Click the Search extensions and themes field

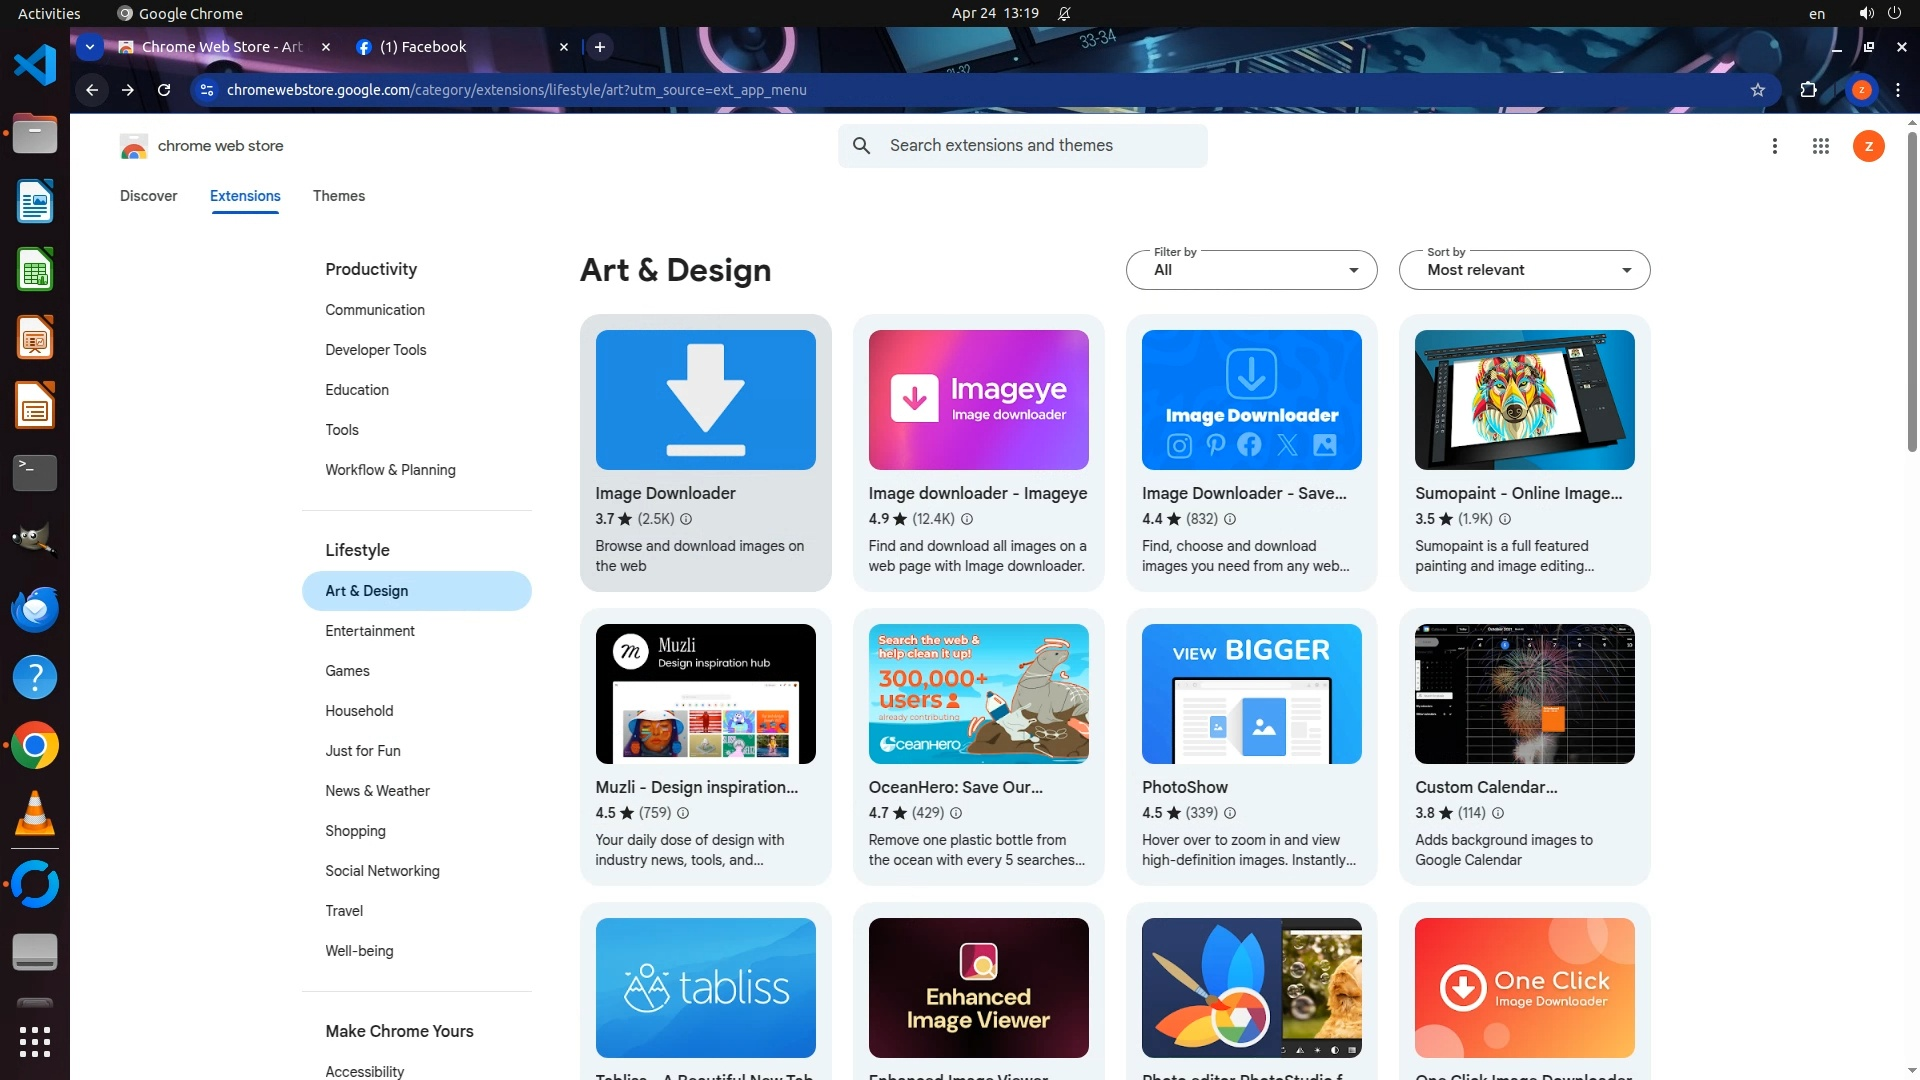(1040, 146)
